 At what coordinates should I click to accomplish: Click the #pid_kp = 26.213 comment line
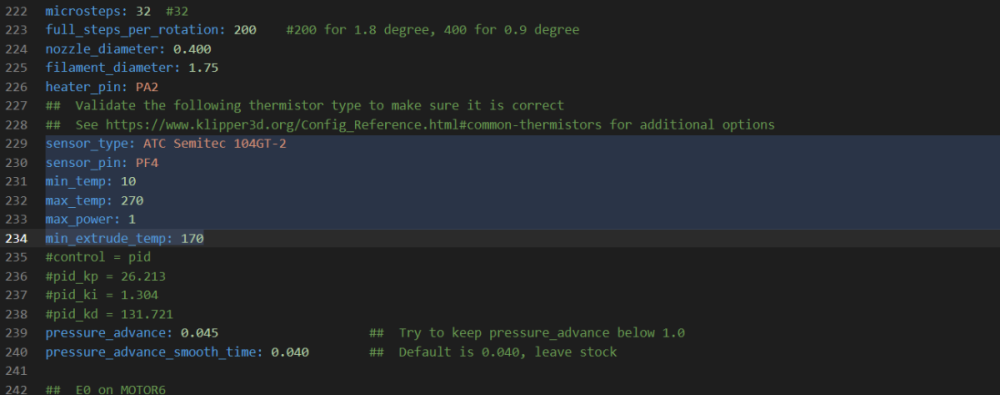[105, 277]
